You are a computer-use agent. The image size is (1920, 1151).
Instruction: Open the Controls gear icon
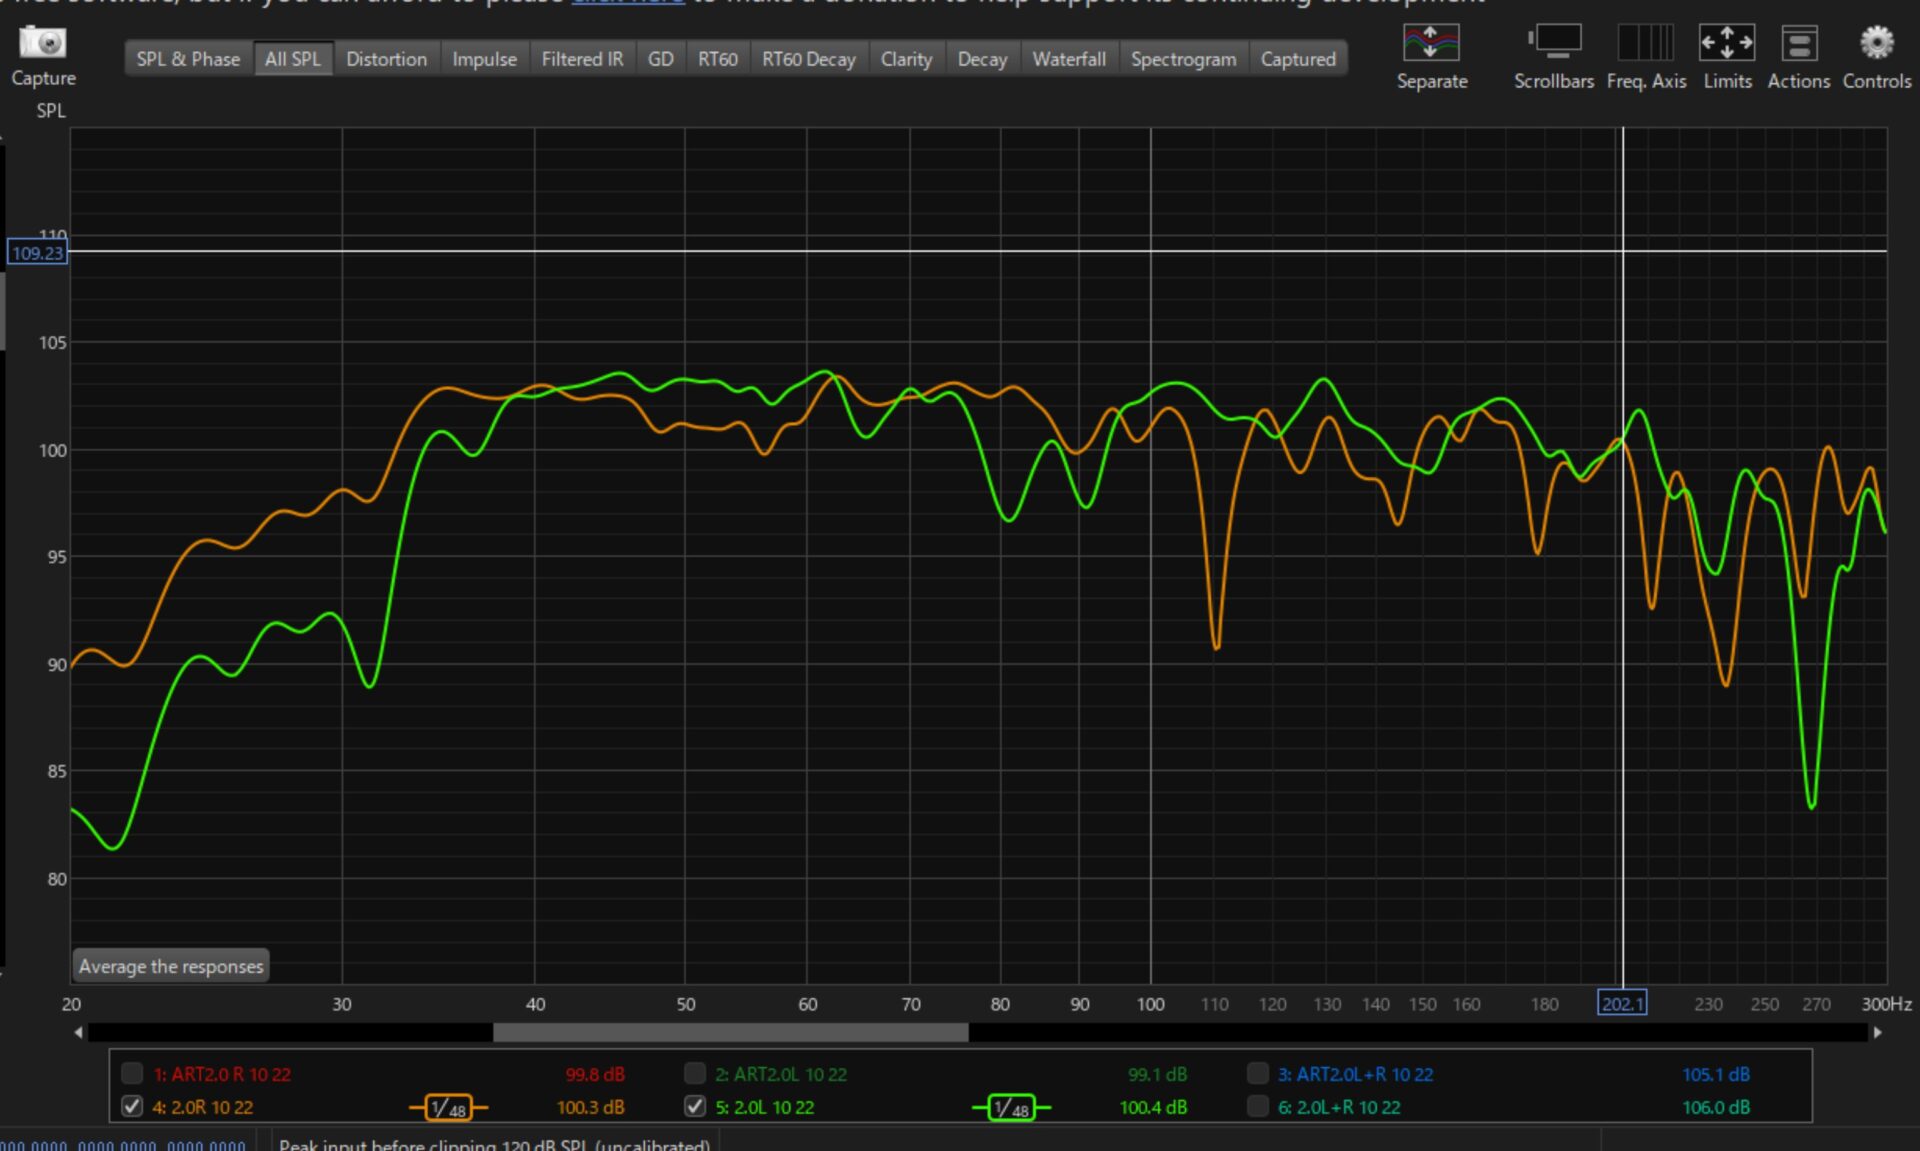[1876, 44]
